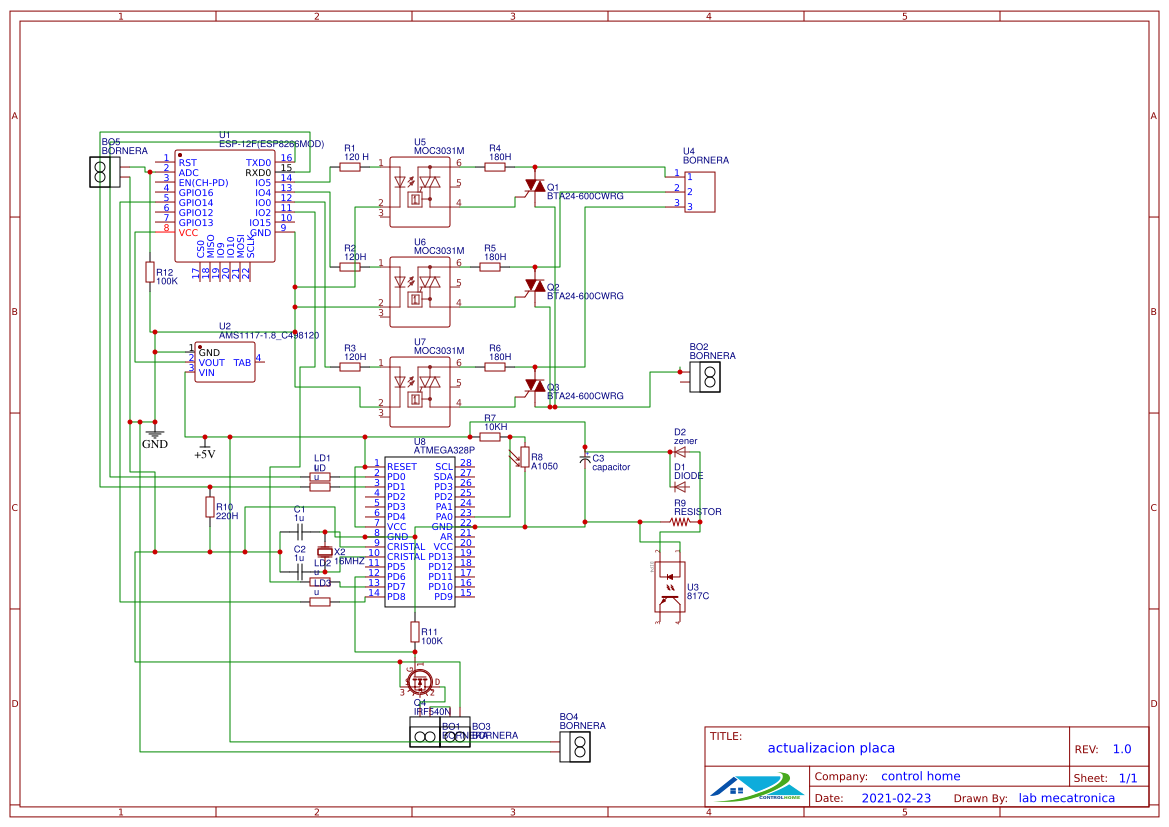Select the ESP-12F module symbol U1
Image resolution: width=1169 pixels, height=827 pixels.
pyautogui.click(x=227, y=205)
